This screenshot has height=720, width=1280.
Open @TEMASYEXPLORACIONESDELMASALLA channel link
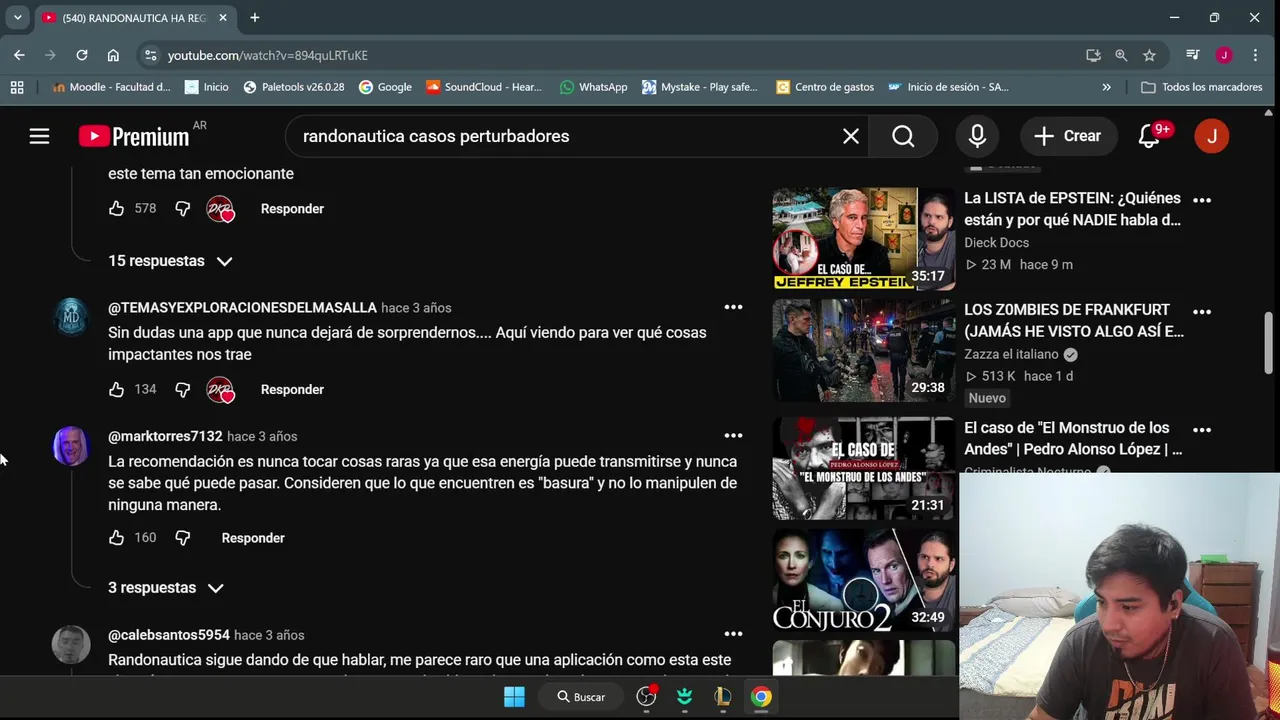click(242, 308)
